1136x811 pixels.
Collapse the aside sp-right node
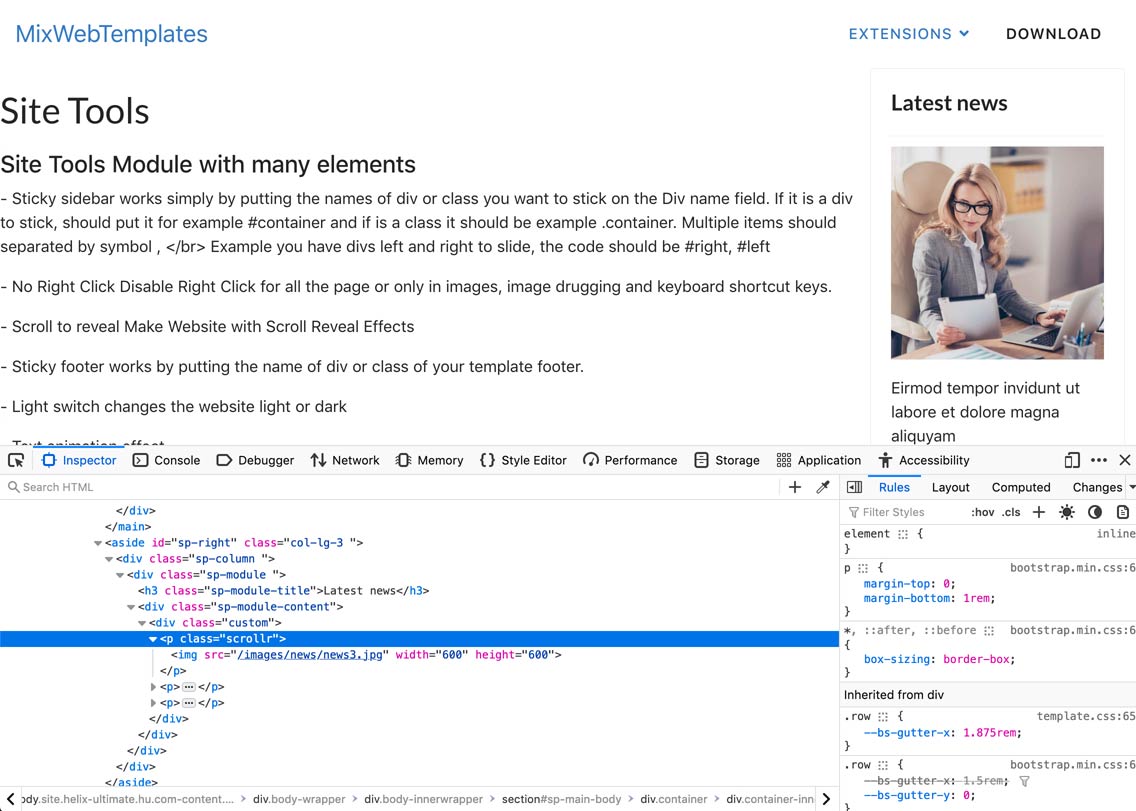(98, 543)
